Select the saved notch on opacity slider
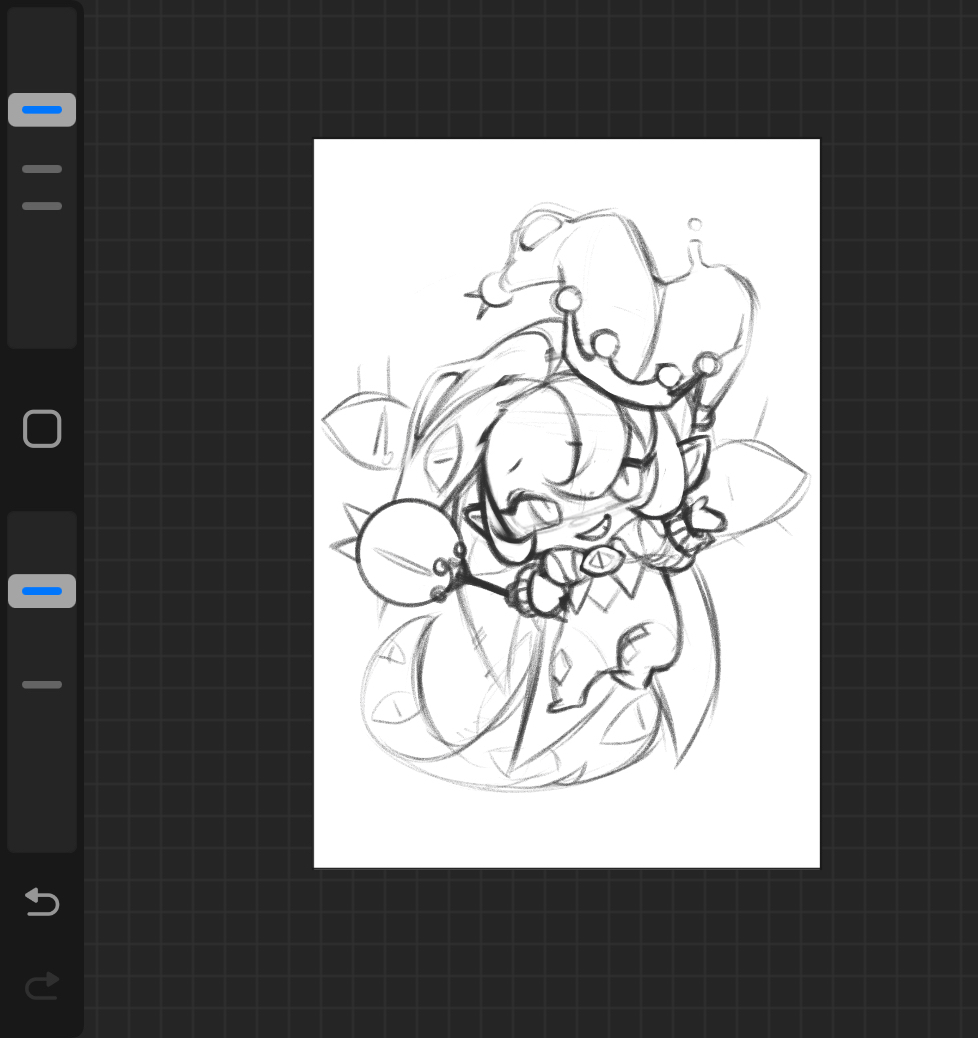The width and height of the screenshot is (978, 1038). (42, 685)
